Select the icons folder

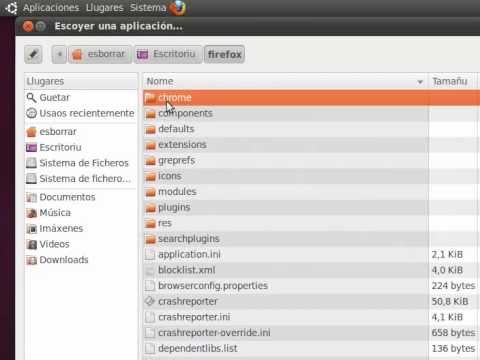pyautogui.click(x=312, y=176)
